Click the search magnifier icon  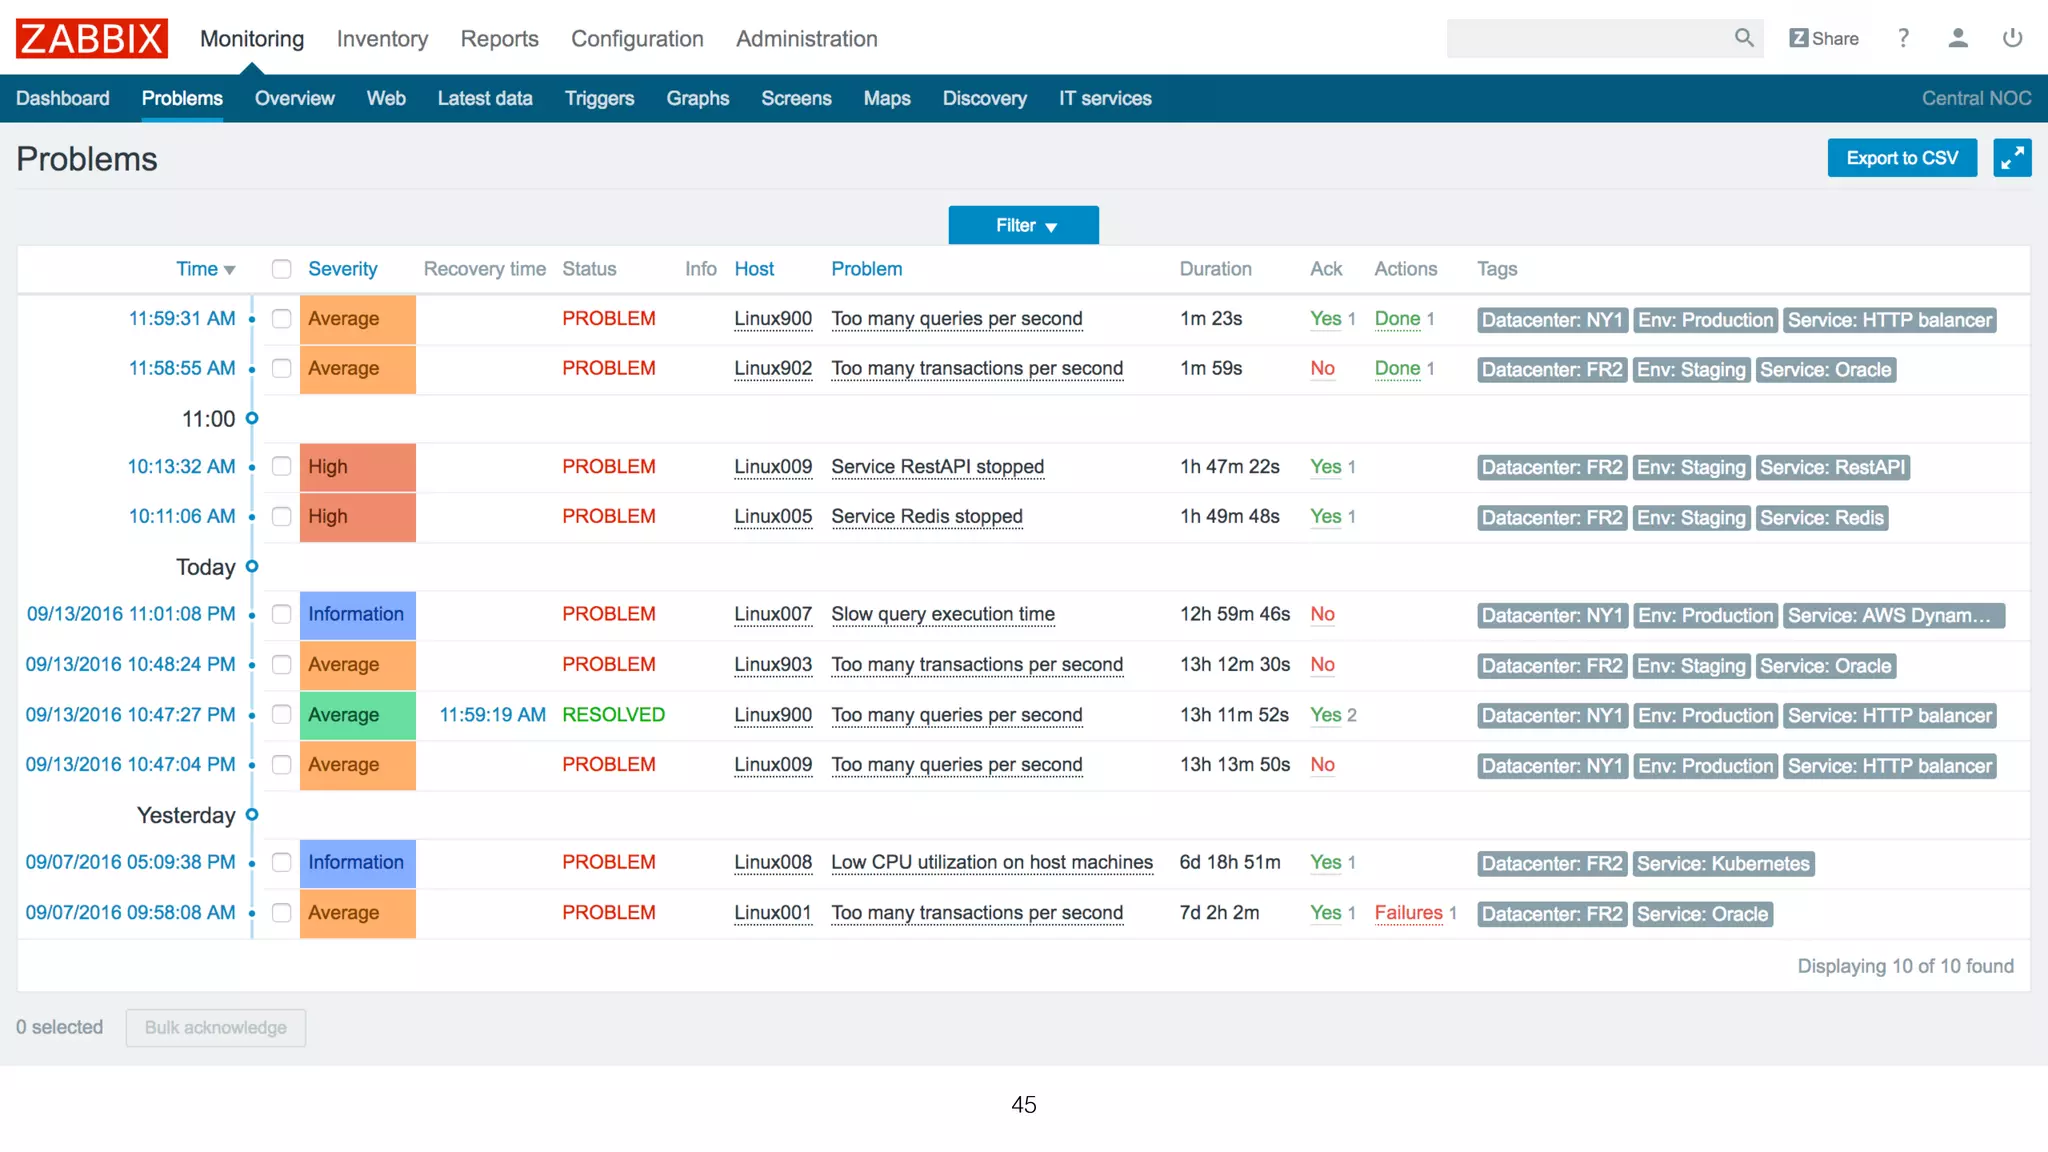[1744, 38]
